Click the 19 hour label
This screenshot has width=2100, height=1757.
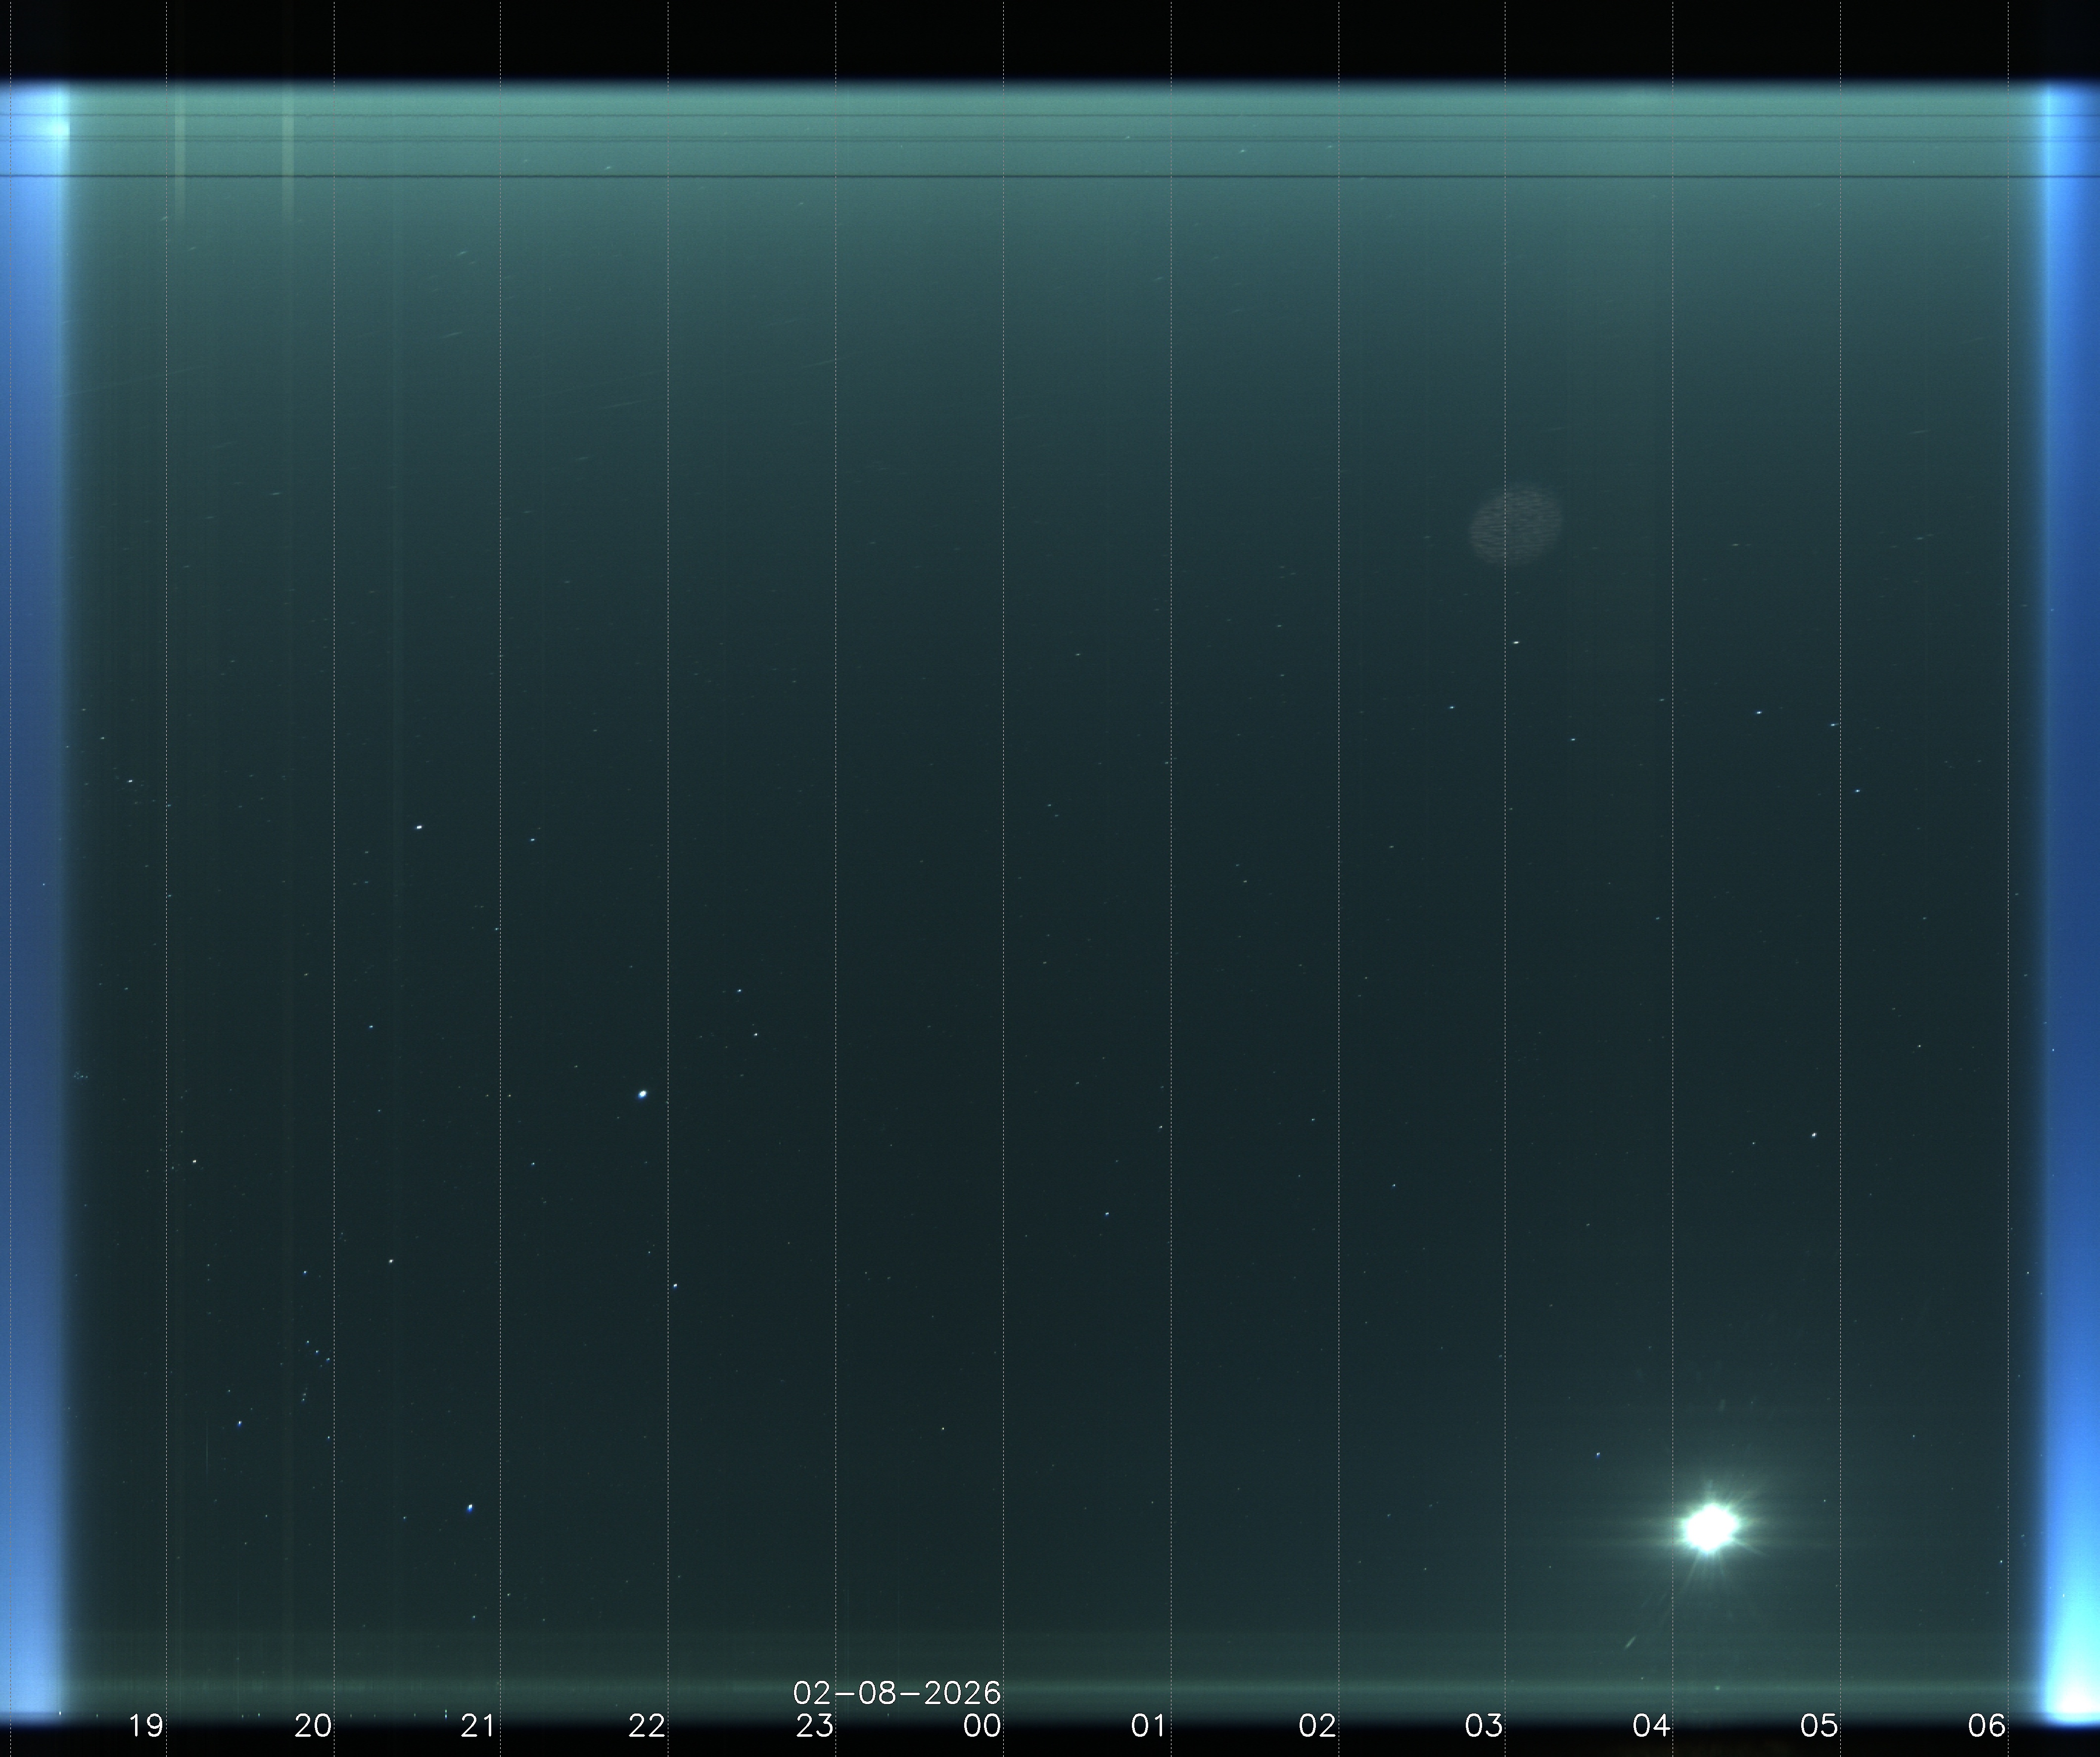click(x=146, y=1726)
